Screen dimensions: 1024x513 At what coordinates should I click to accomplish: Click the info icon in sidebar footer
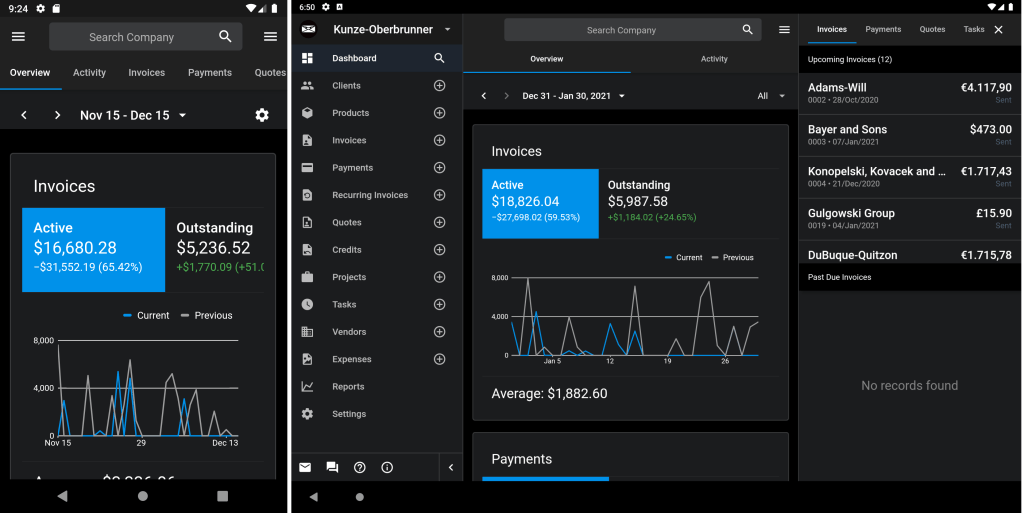387,467
